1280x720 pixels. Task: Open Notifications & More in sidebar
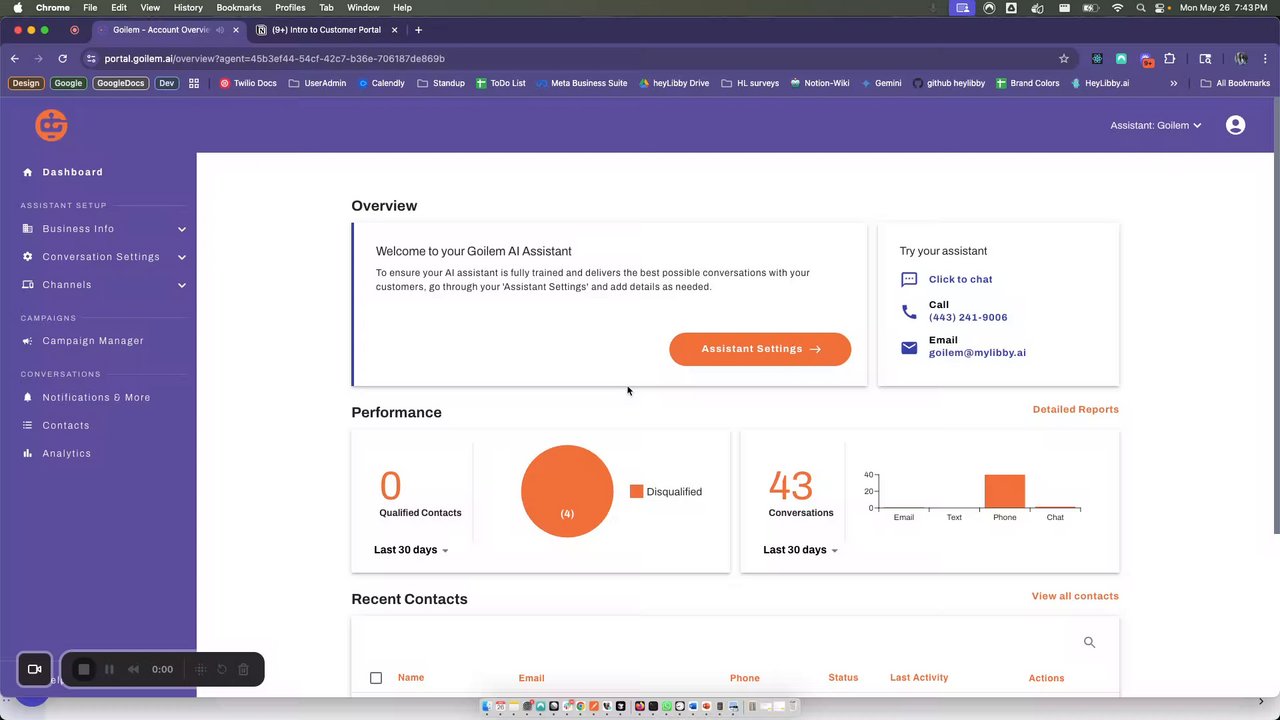[96, 397]
